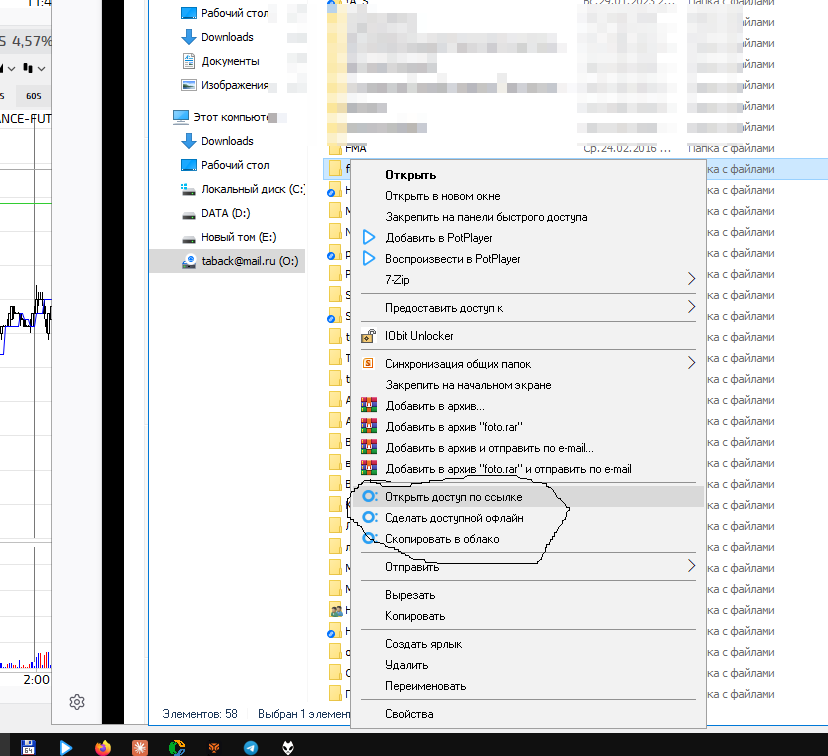Click WinRAR icon next to Добавить в архив "foto.rar"

[x=369, y=426]
